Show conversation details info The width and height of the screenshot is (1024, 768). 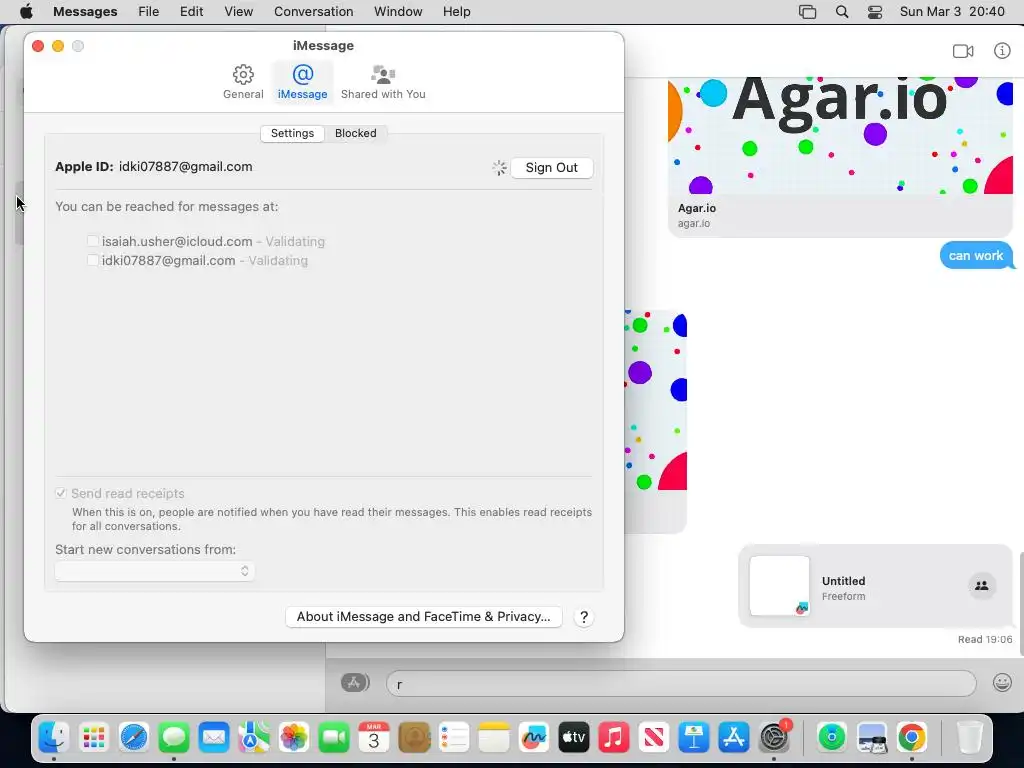[x=1002, y=51]
